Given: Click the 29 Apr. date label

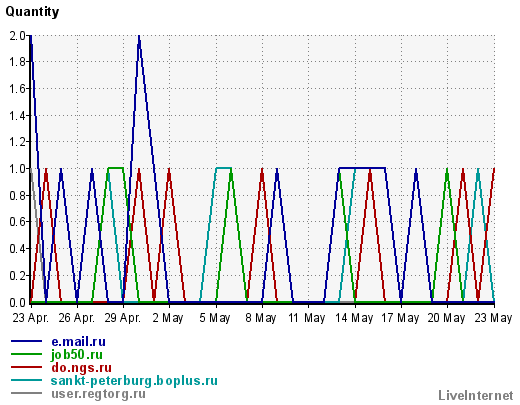Looking at the screenshot, I should pyautogui.click(x=123, y=318).
